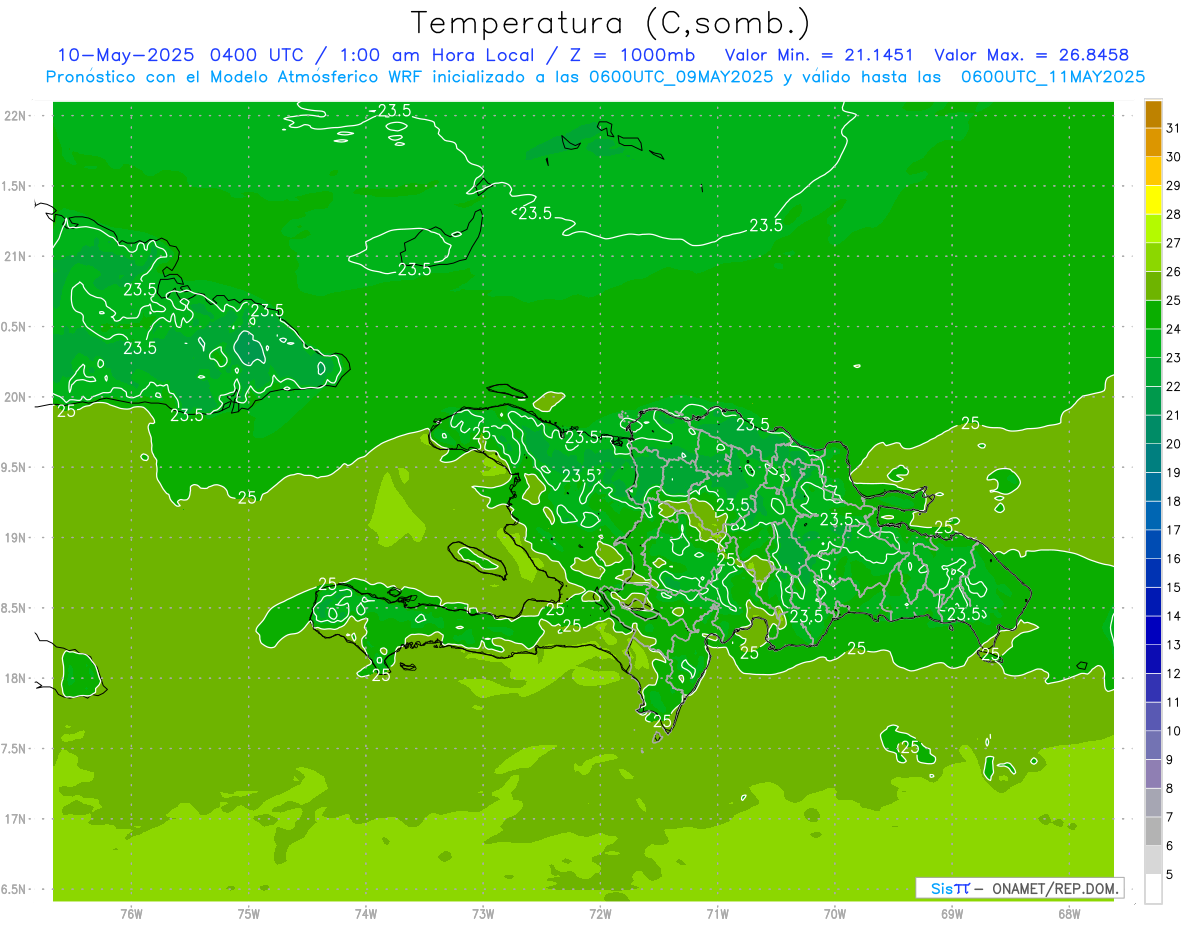The width and height of the screenshot is (1200, 927).
Task: Click the '17N' latitude label
Action: (x=16, y=819)
